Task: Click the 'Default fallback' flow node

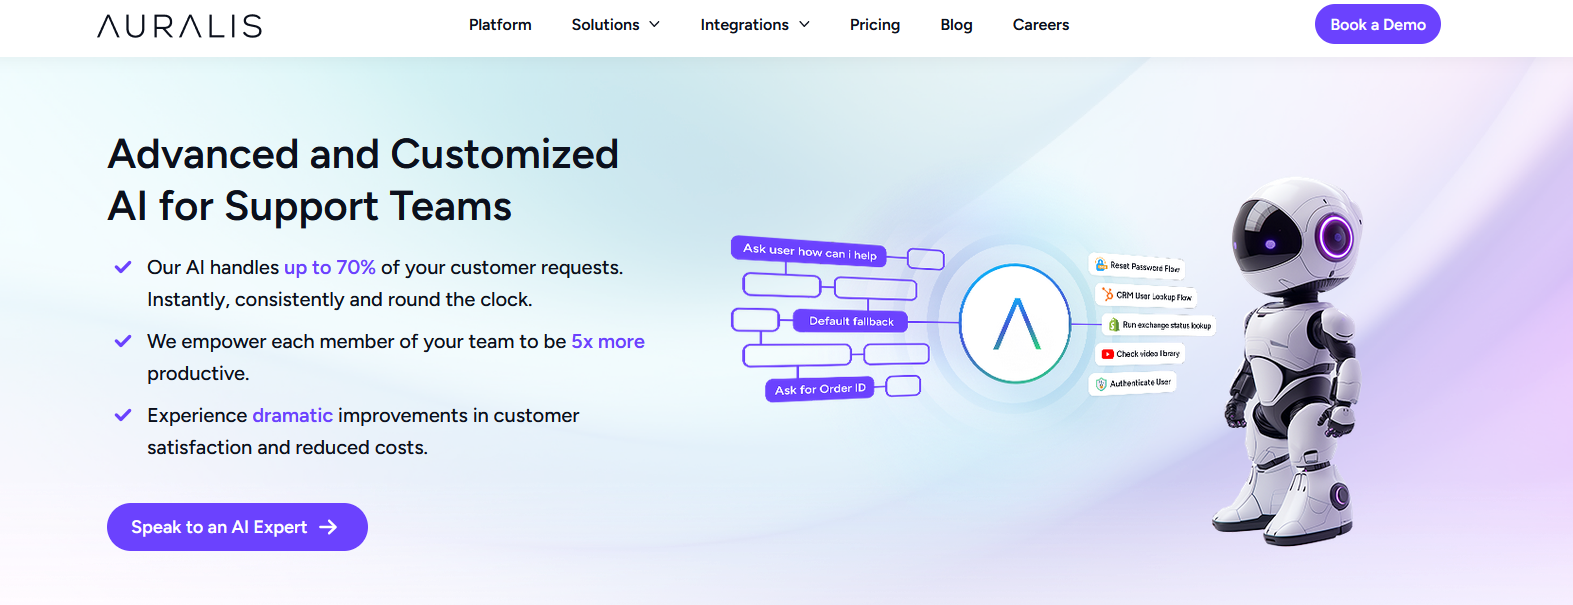Action: point(851,321)
